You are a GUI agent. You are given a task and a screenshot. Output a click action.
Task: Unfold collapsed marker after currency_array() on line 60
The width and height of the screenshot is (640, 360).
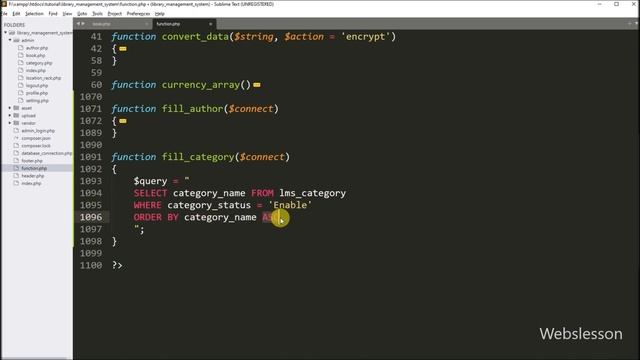point(257,85)
